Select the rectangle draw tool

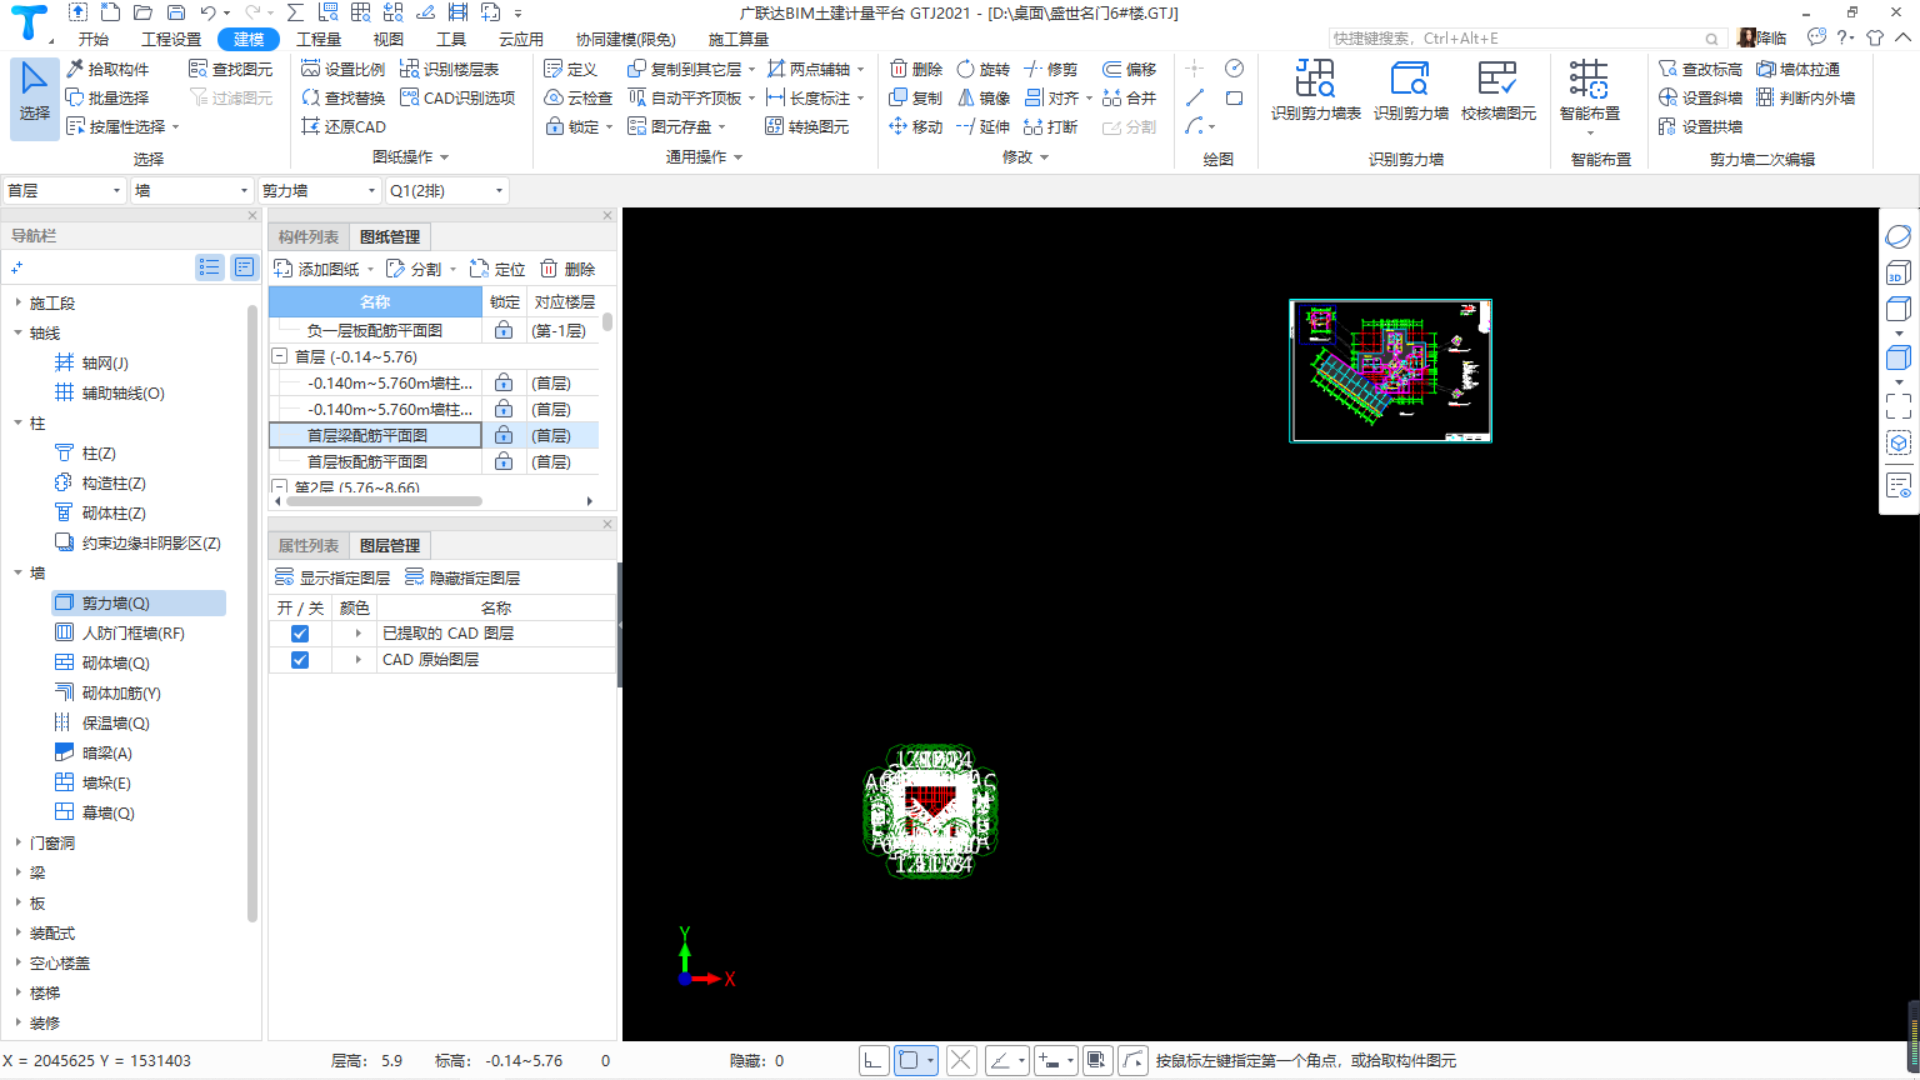click(1235, 98)
